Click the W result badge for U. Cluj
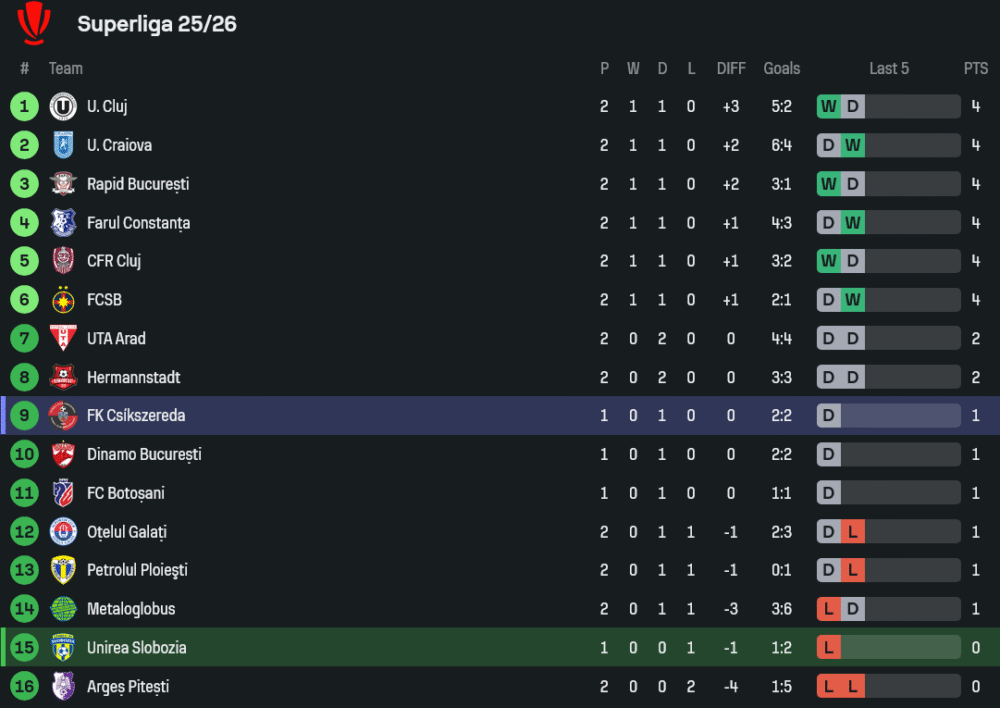Screen dimensions: 1000x708 [x=829, y=107]
